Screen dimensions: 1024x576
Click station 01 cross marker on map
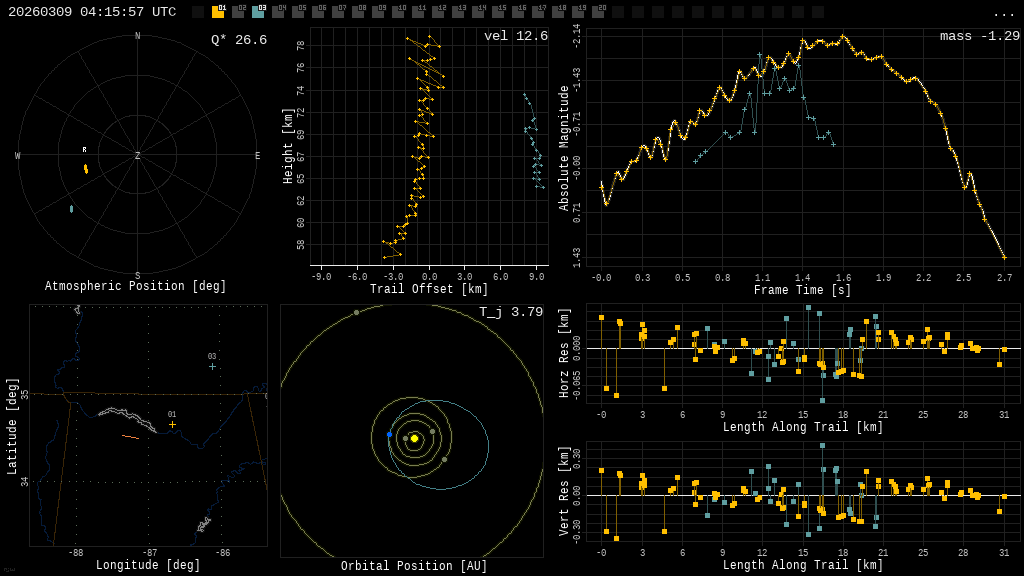[172, 425]
